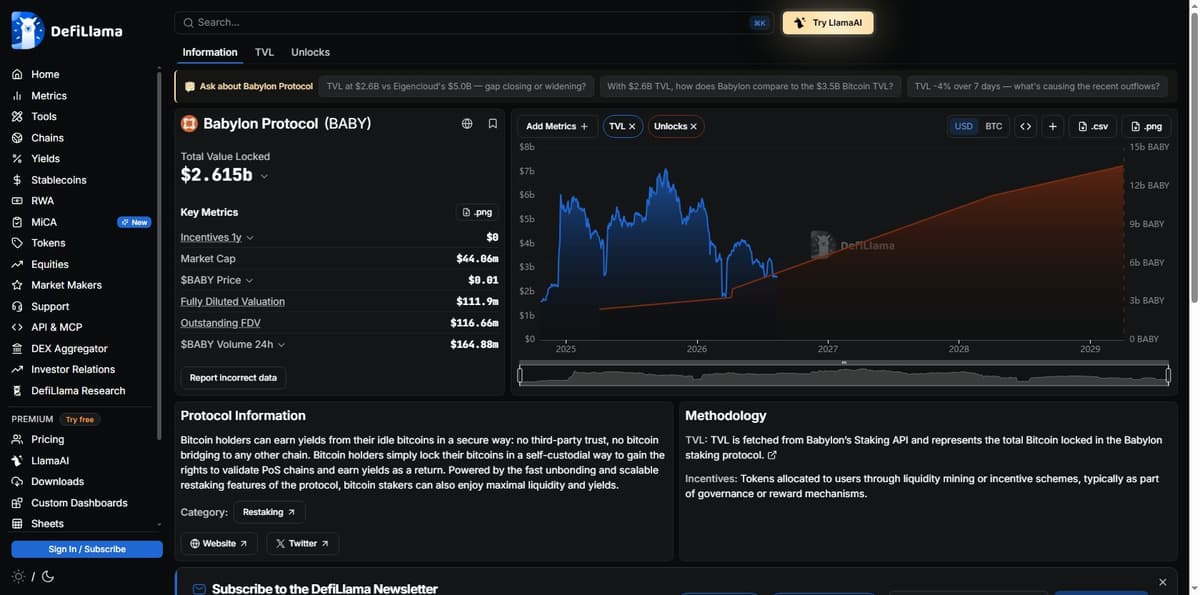The height and width of the screenshot is (595, 1200).
Task: Click the globe icon beside Babylon Protocol
Action: pos(467,124)
